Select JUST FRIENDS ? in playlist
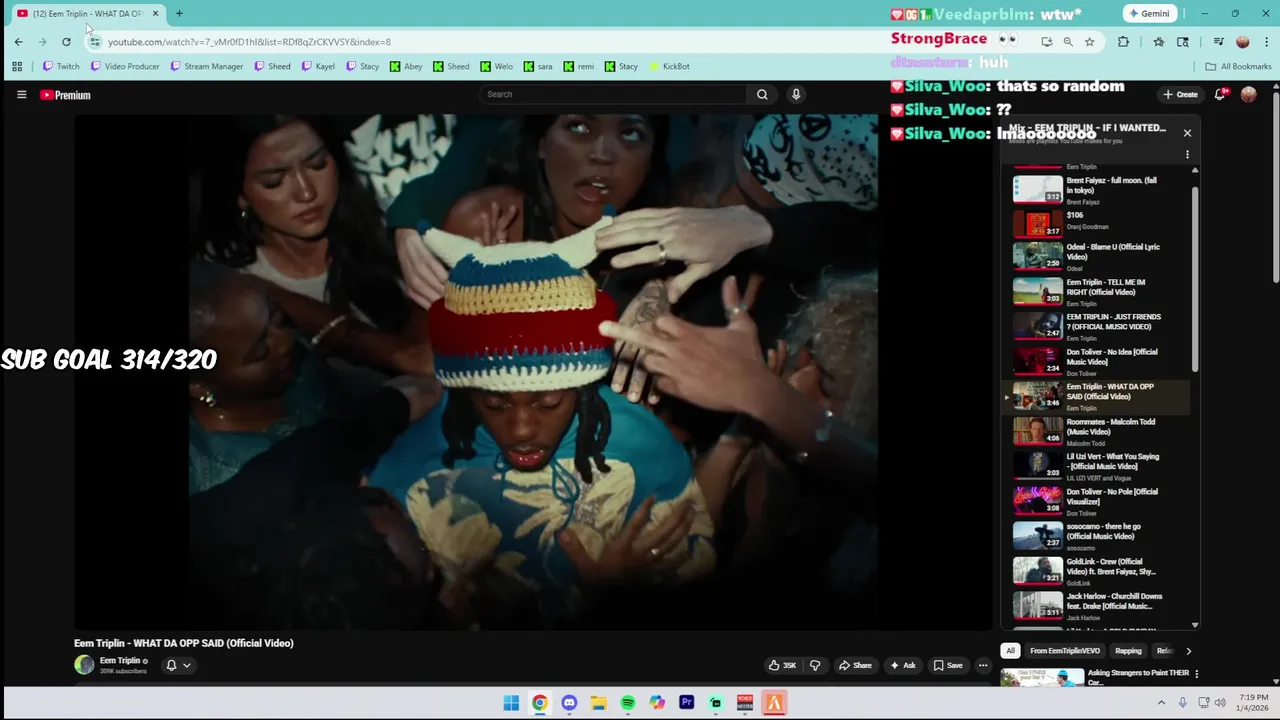The width and height of the screenshot is (1280, 720). coord(1095,326)
